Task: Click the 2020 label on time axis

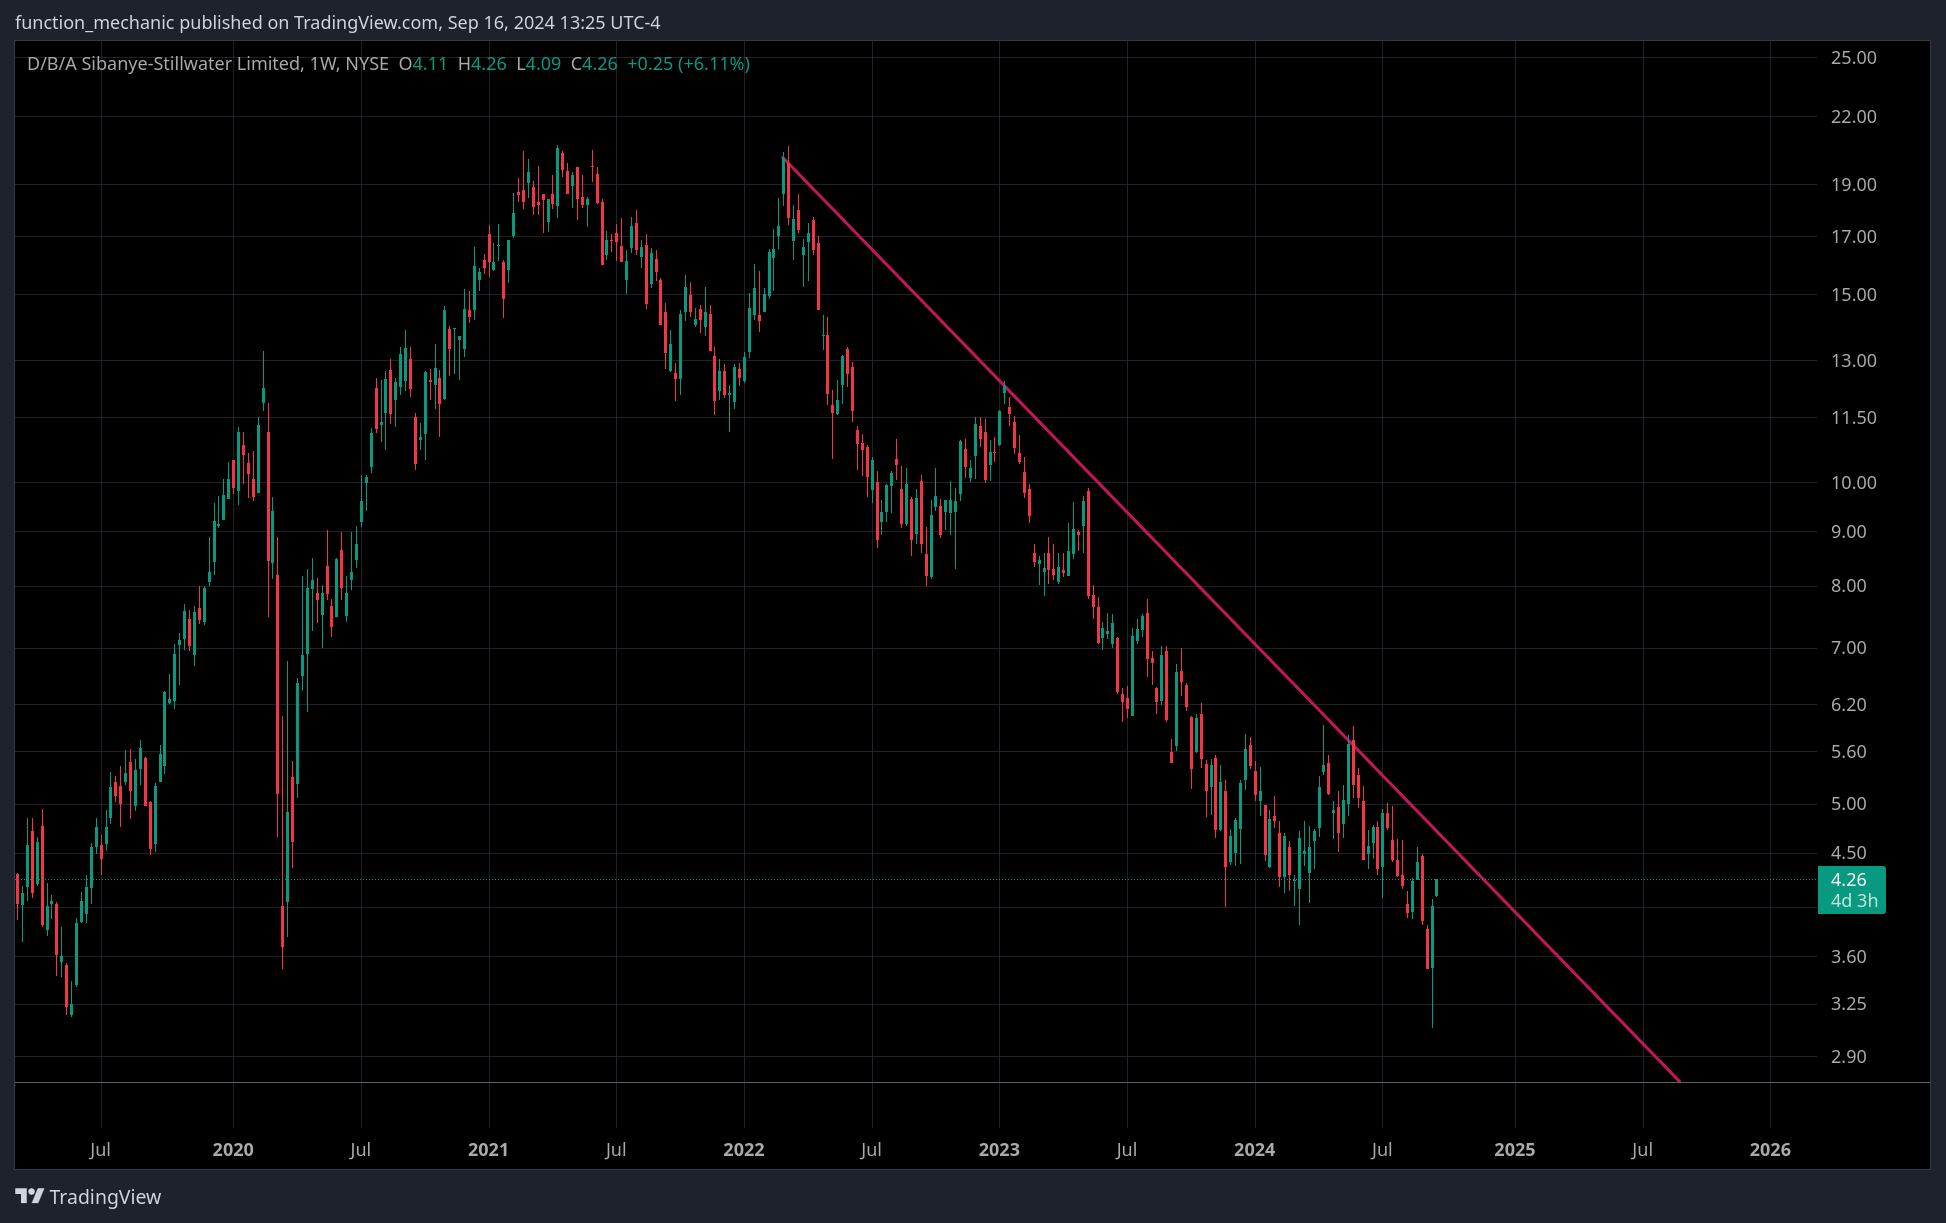Action: pos(233,1150)
